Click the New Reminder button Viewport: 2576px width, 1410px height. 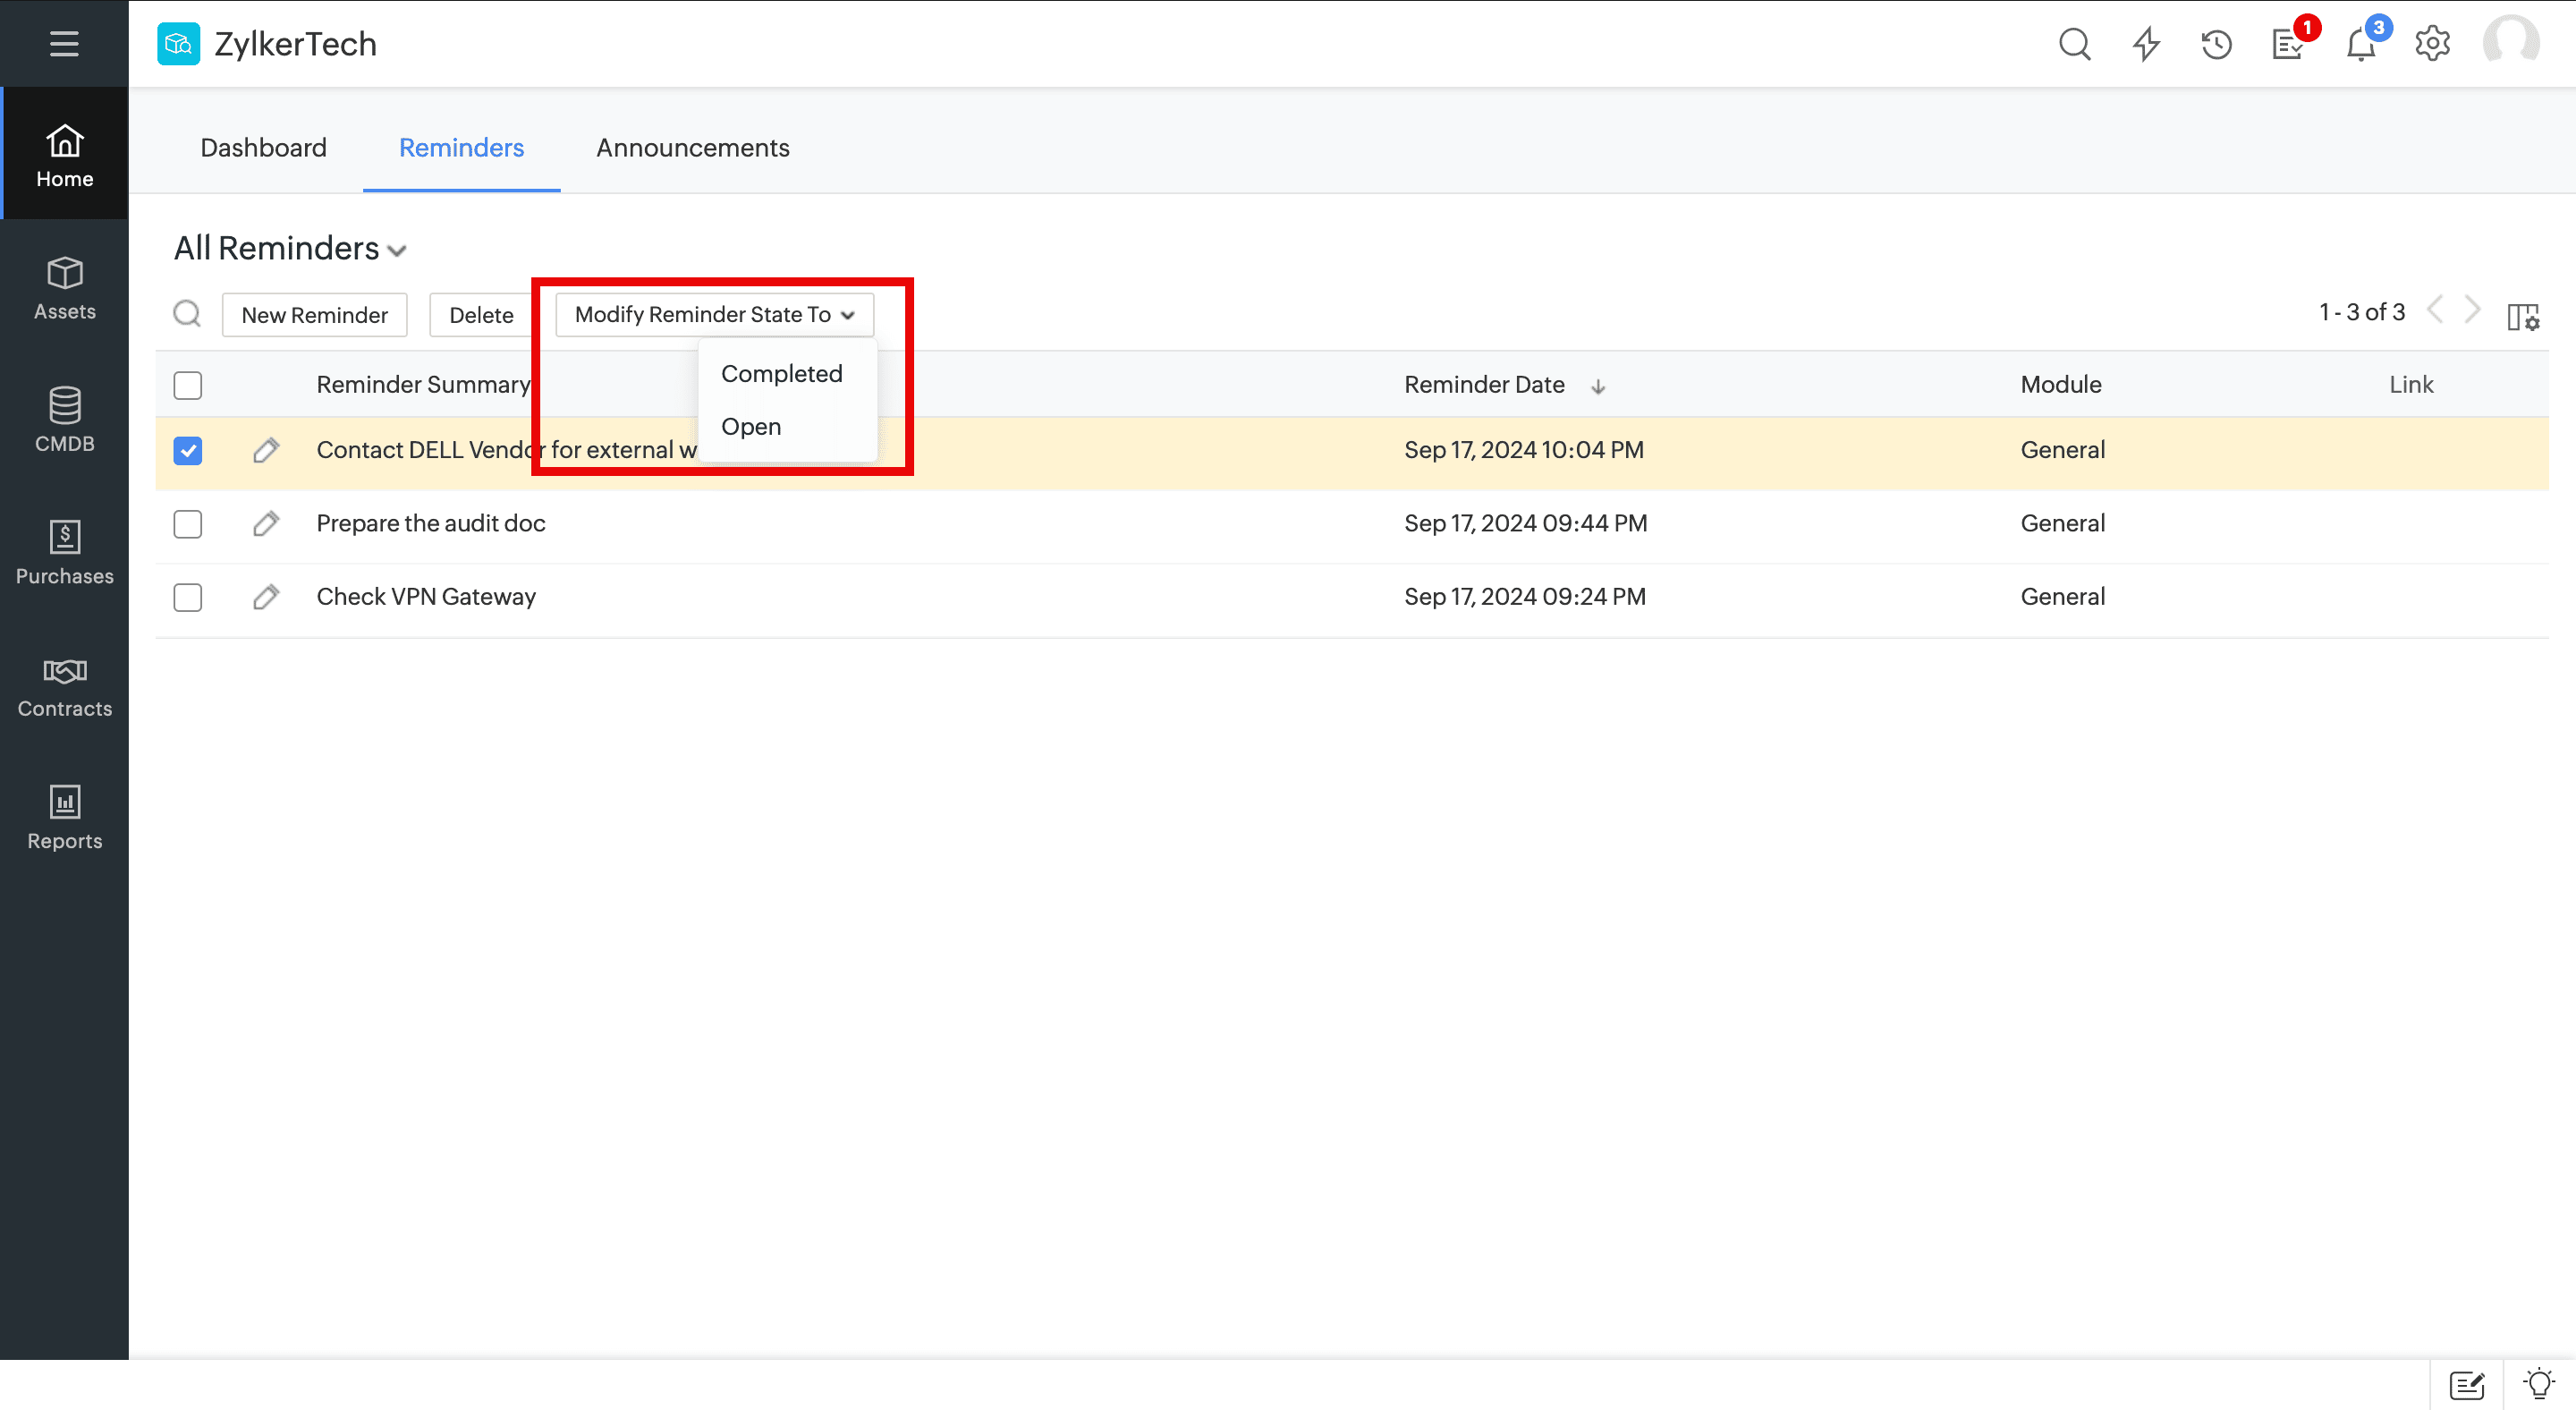[314, 315]
